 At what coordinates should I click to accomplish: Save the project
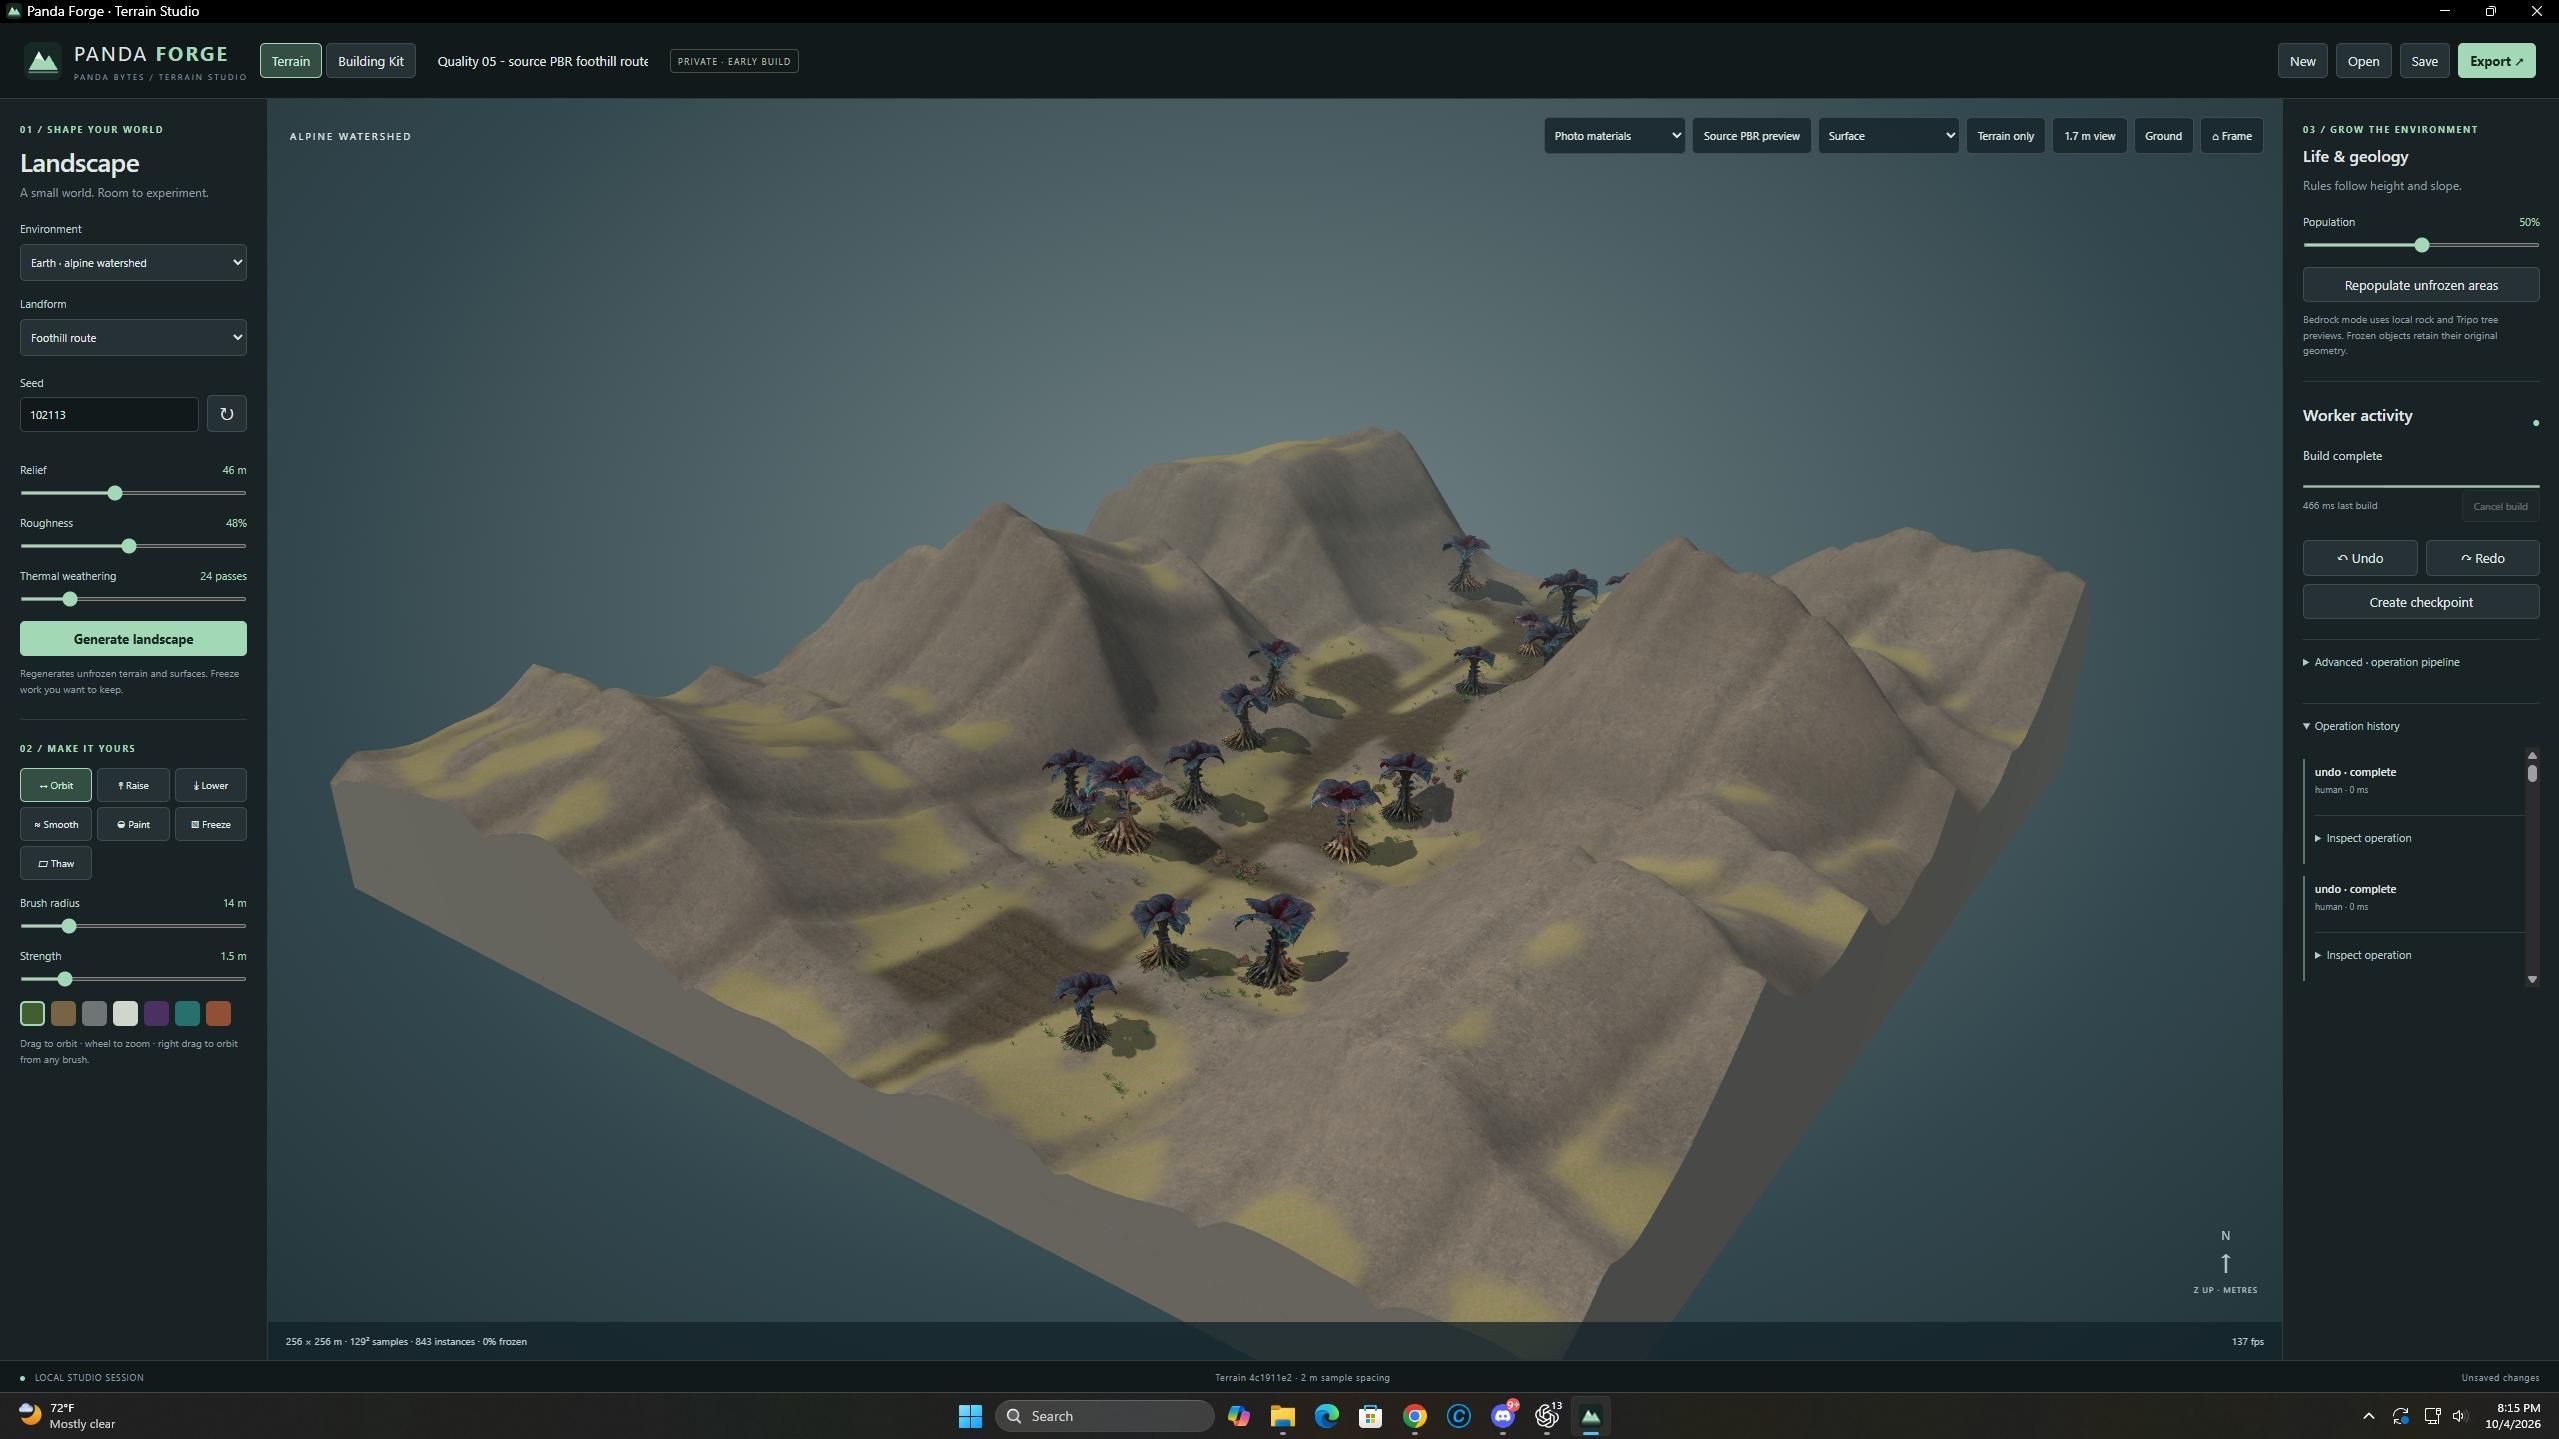coord(2424,61)
